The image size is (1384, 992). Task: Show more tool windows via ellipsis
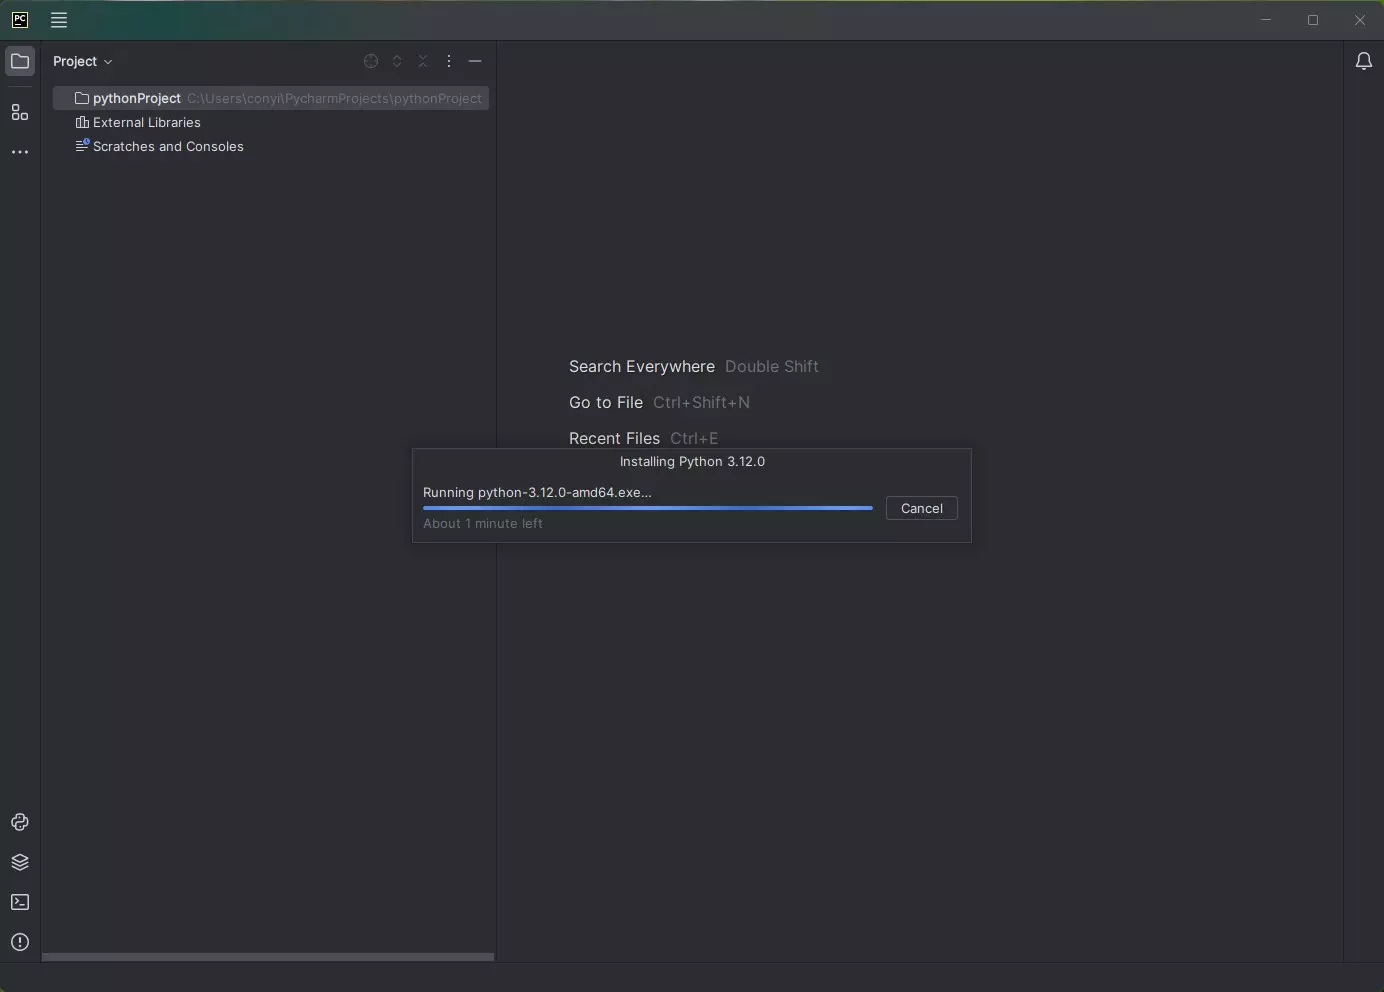coord(20,152)
